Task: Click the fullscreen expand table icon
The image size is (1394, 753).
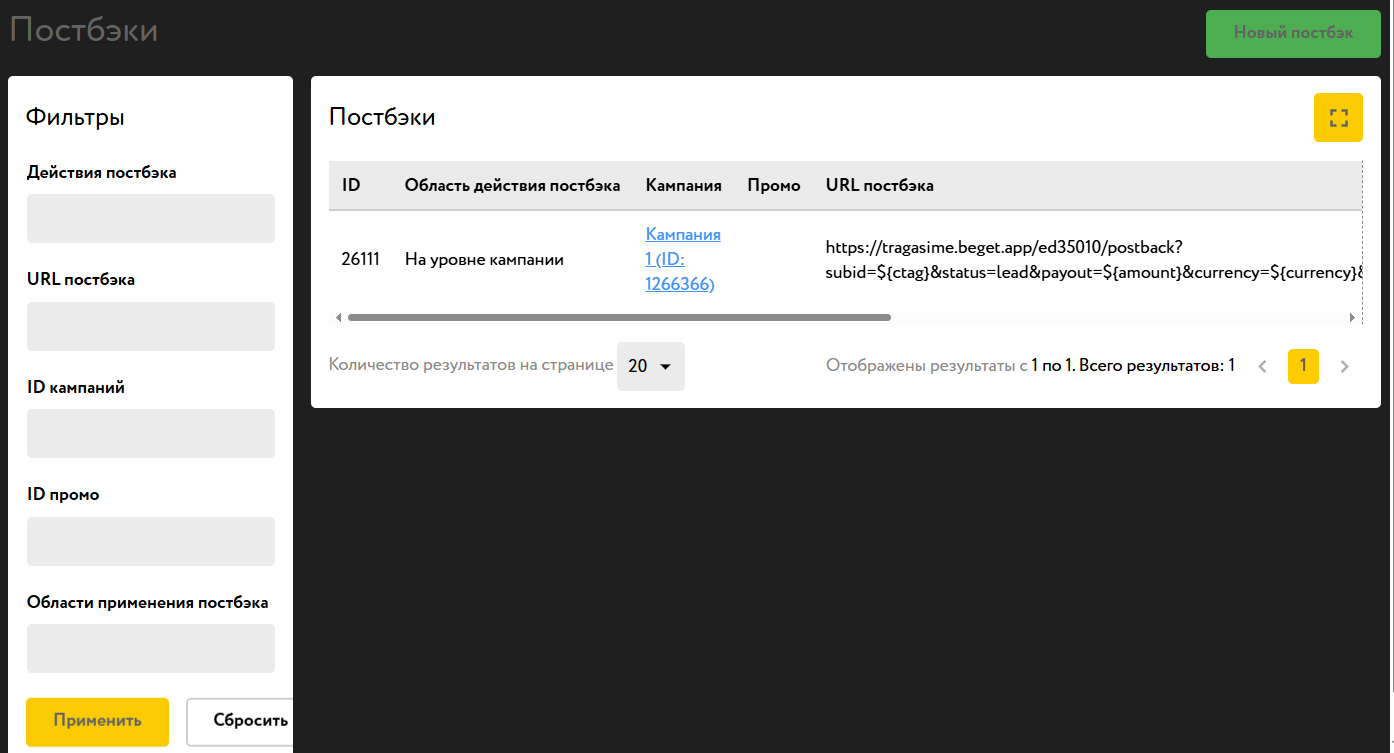Action: click(x=1338, y=118)
